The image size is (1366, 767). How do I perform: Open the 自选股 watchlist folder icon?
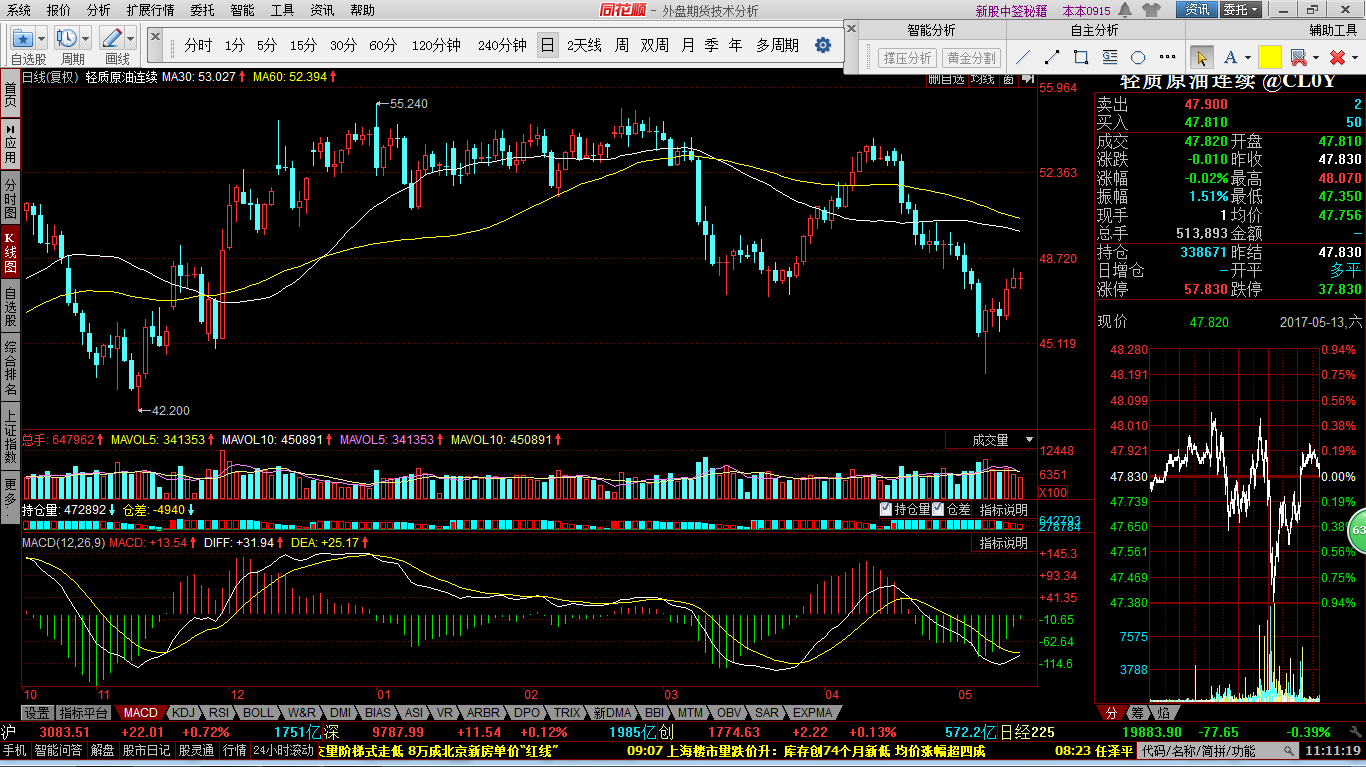23,39
